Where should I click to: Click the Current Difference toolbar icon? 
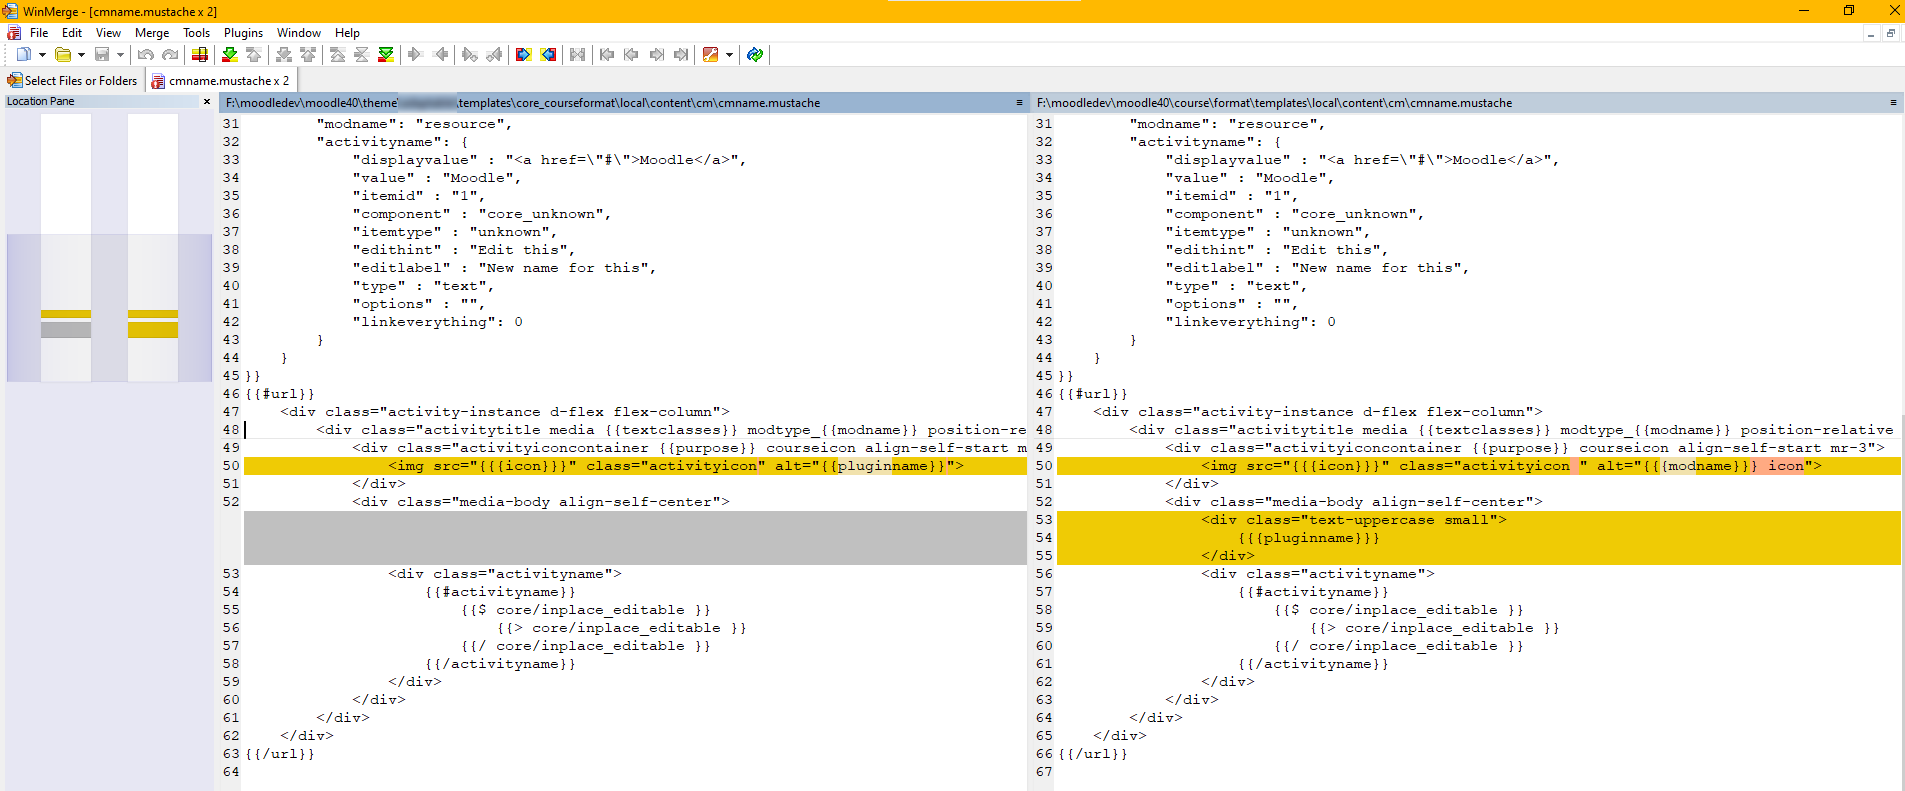pos(362,55)
